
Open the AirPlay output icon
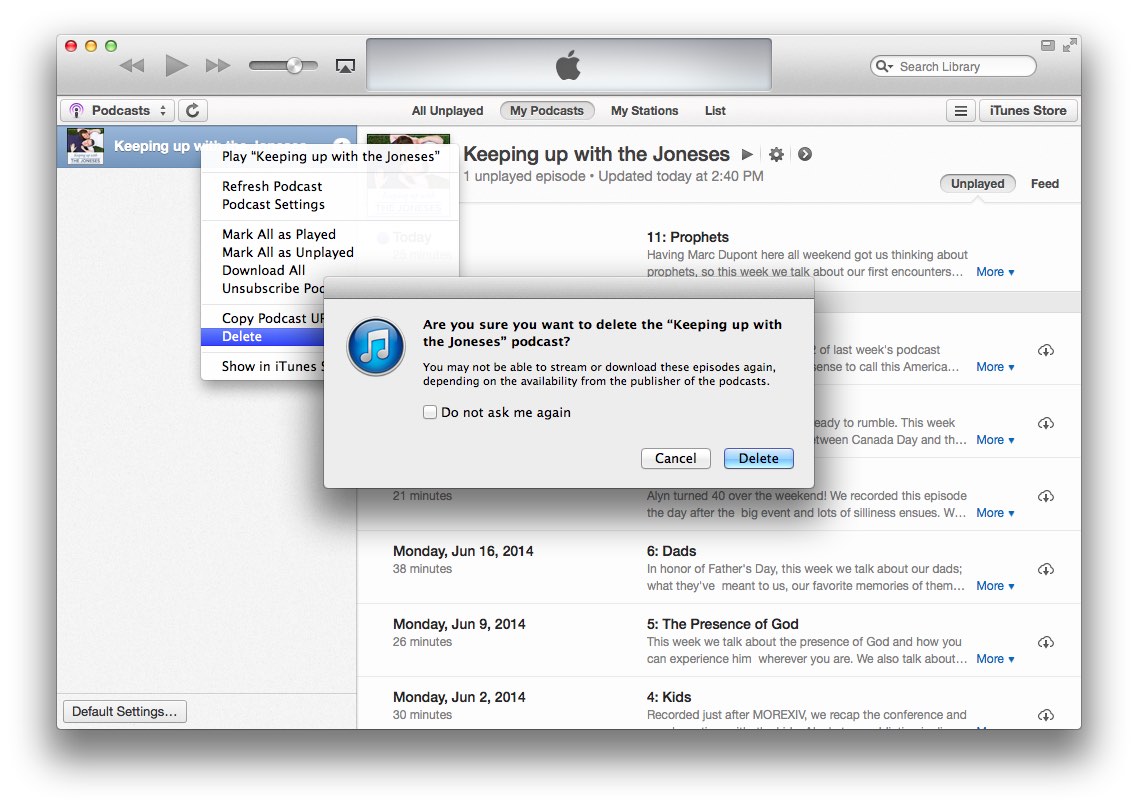(345, 67)
